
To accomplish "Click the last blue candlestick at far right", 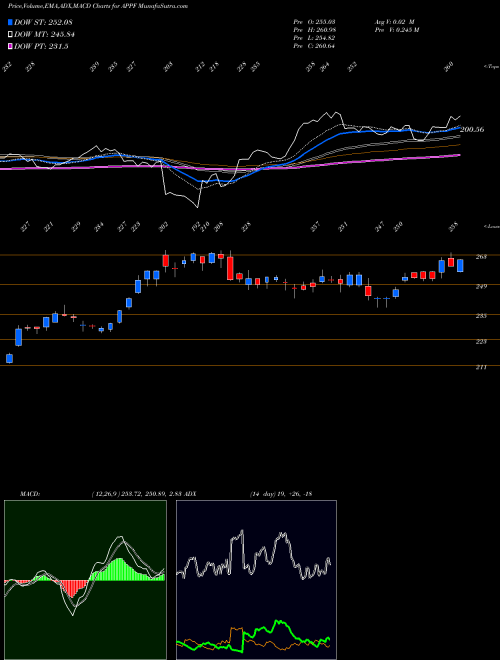I will click(460, 266).
